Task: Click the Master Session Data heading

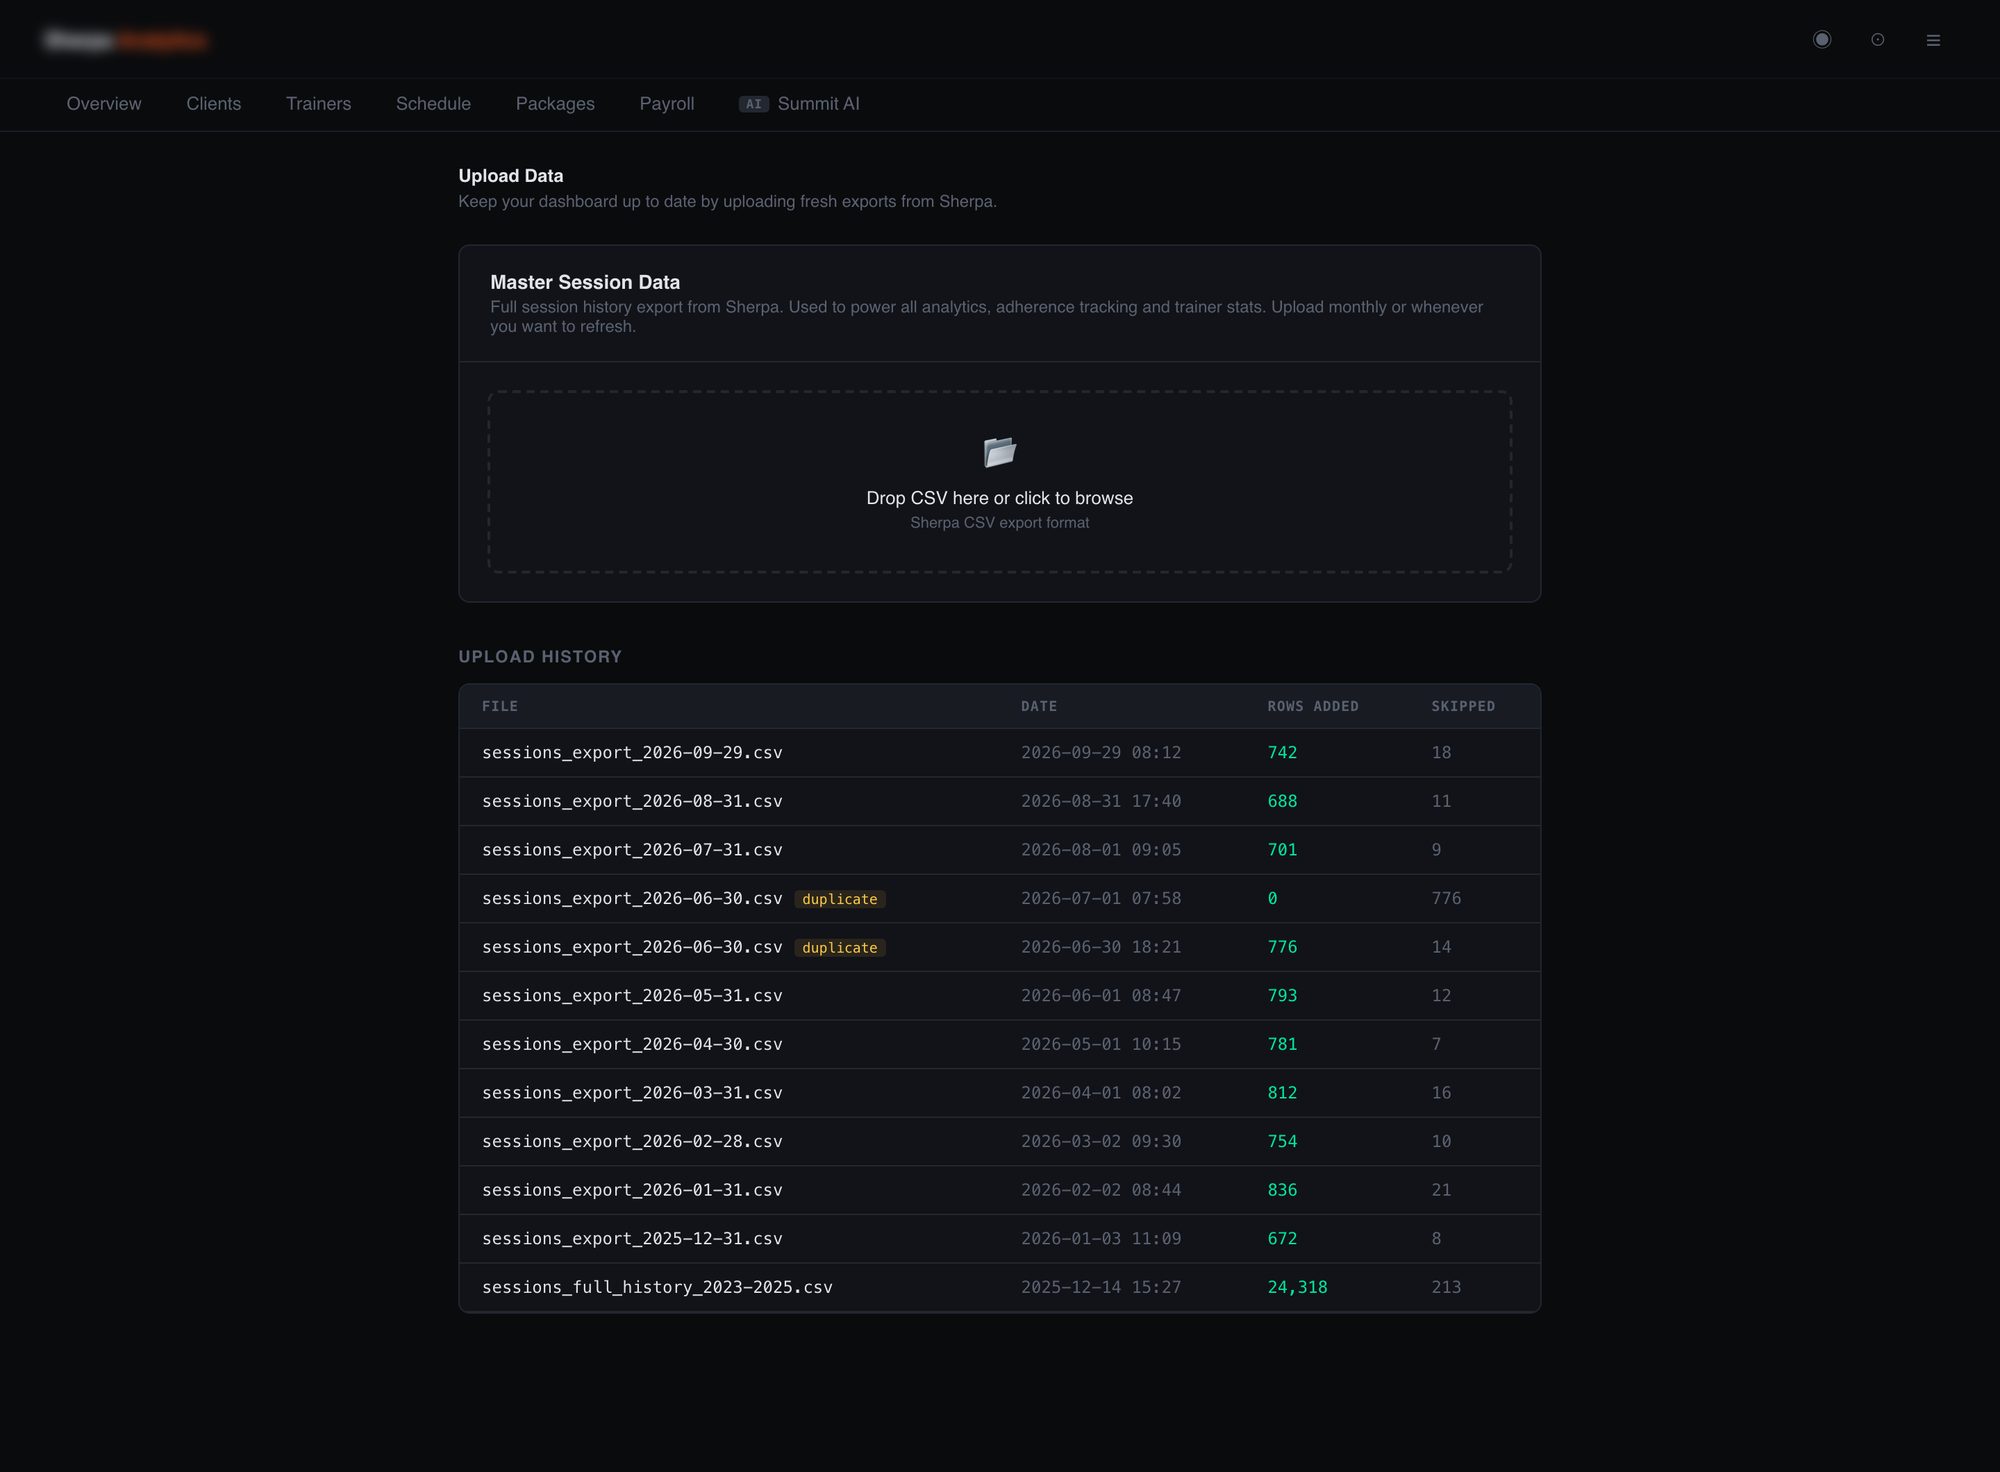Action: pos(585,283)
